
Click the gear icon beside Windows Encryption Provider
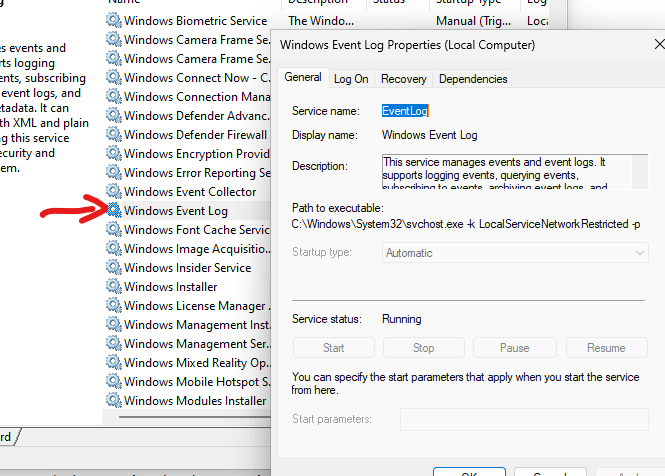(114, 153)
